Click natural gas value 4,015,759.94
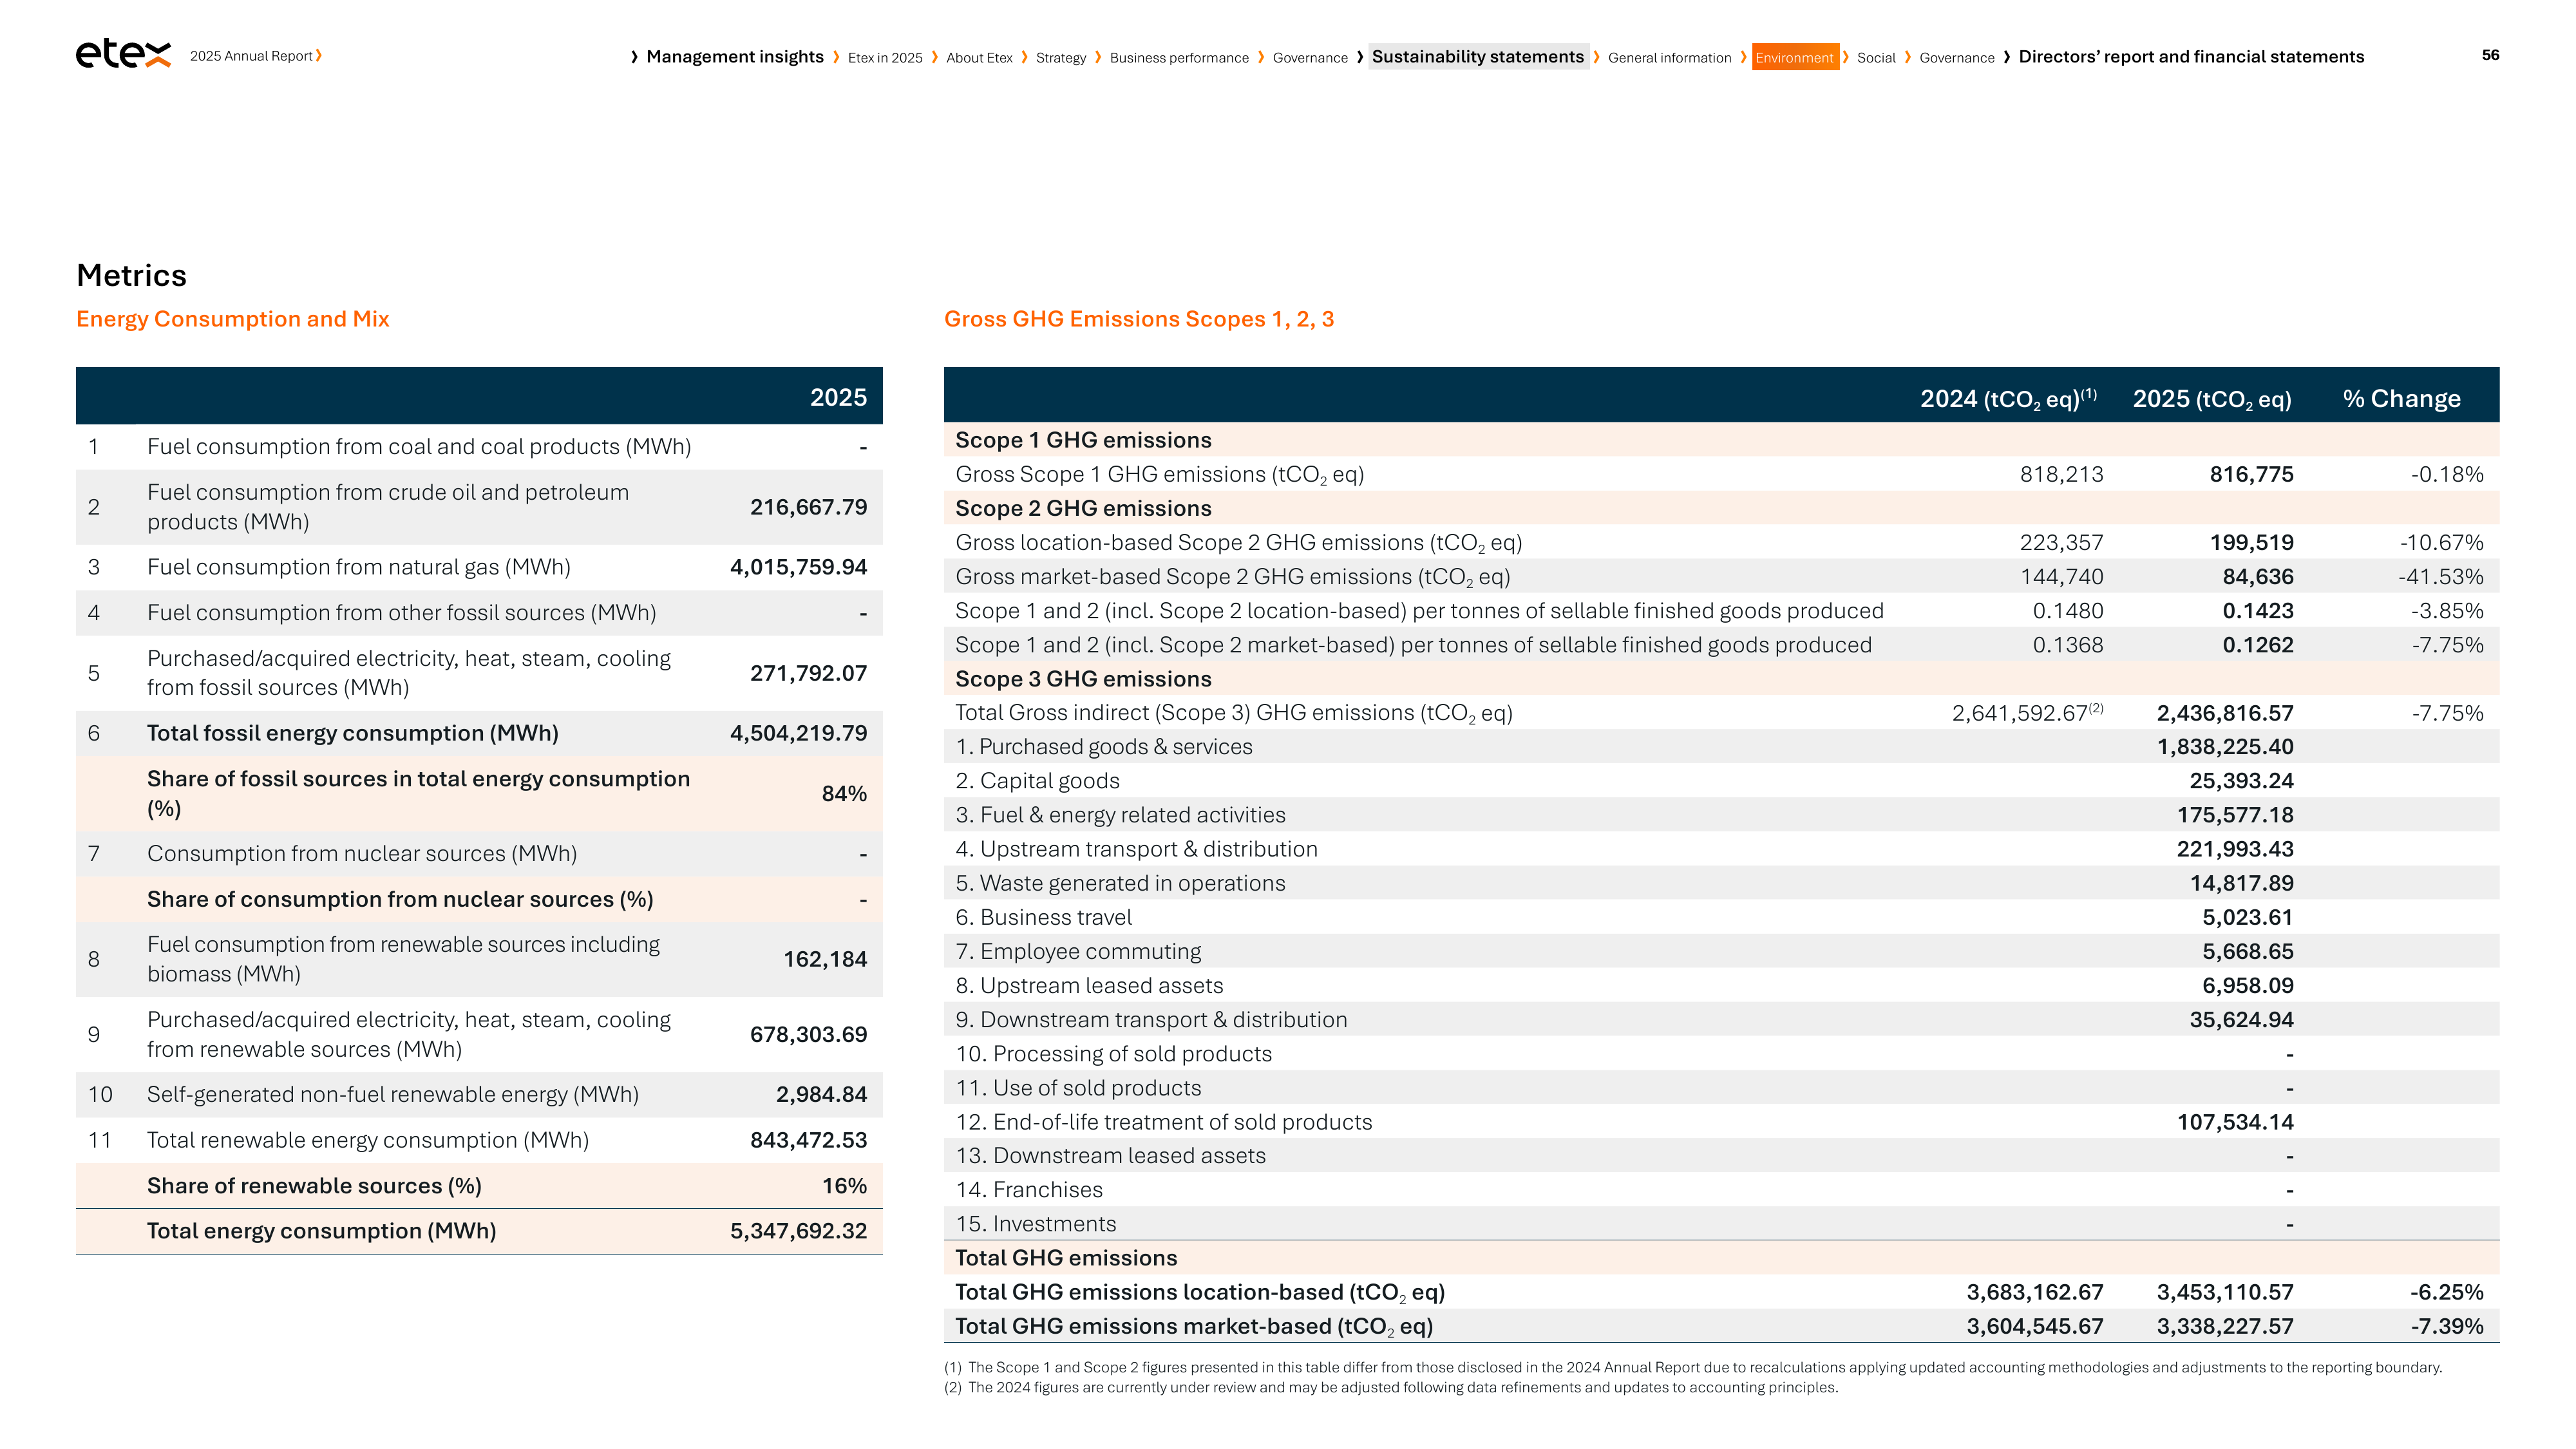Image resolution: width=2576 pixels, height=1449 pixels. point(798,567)
